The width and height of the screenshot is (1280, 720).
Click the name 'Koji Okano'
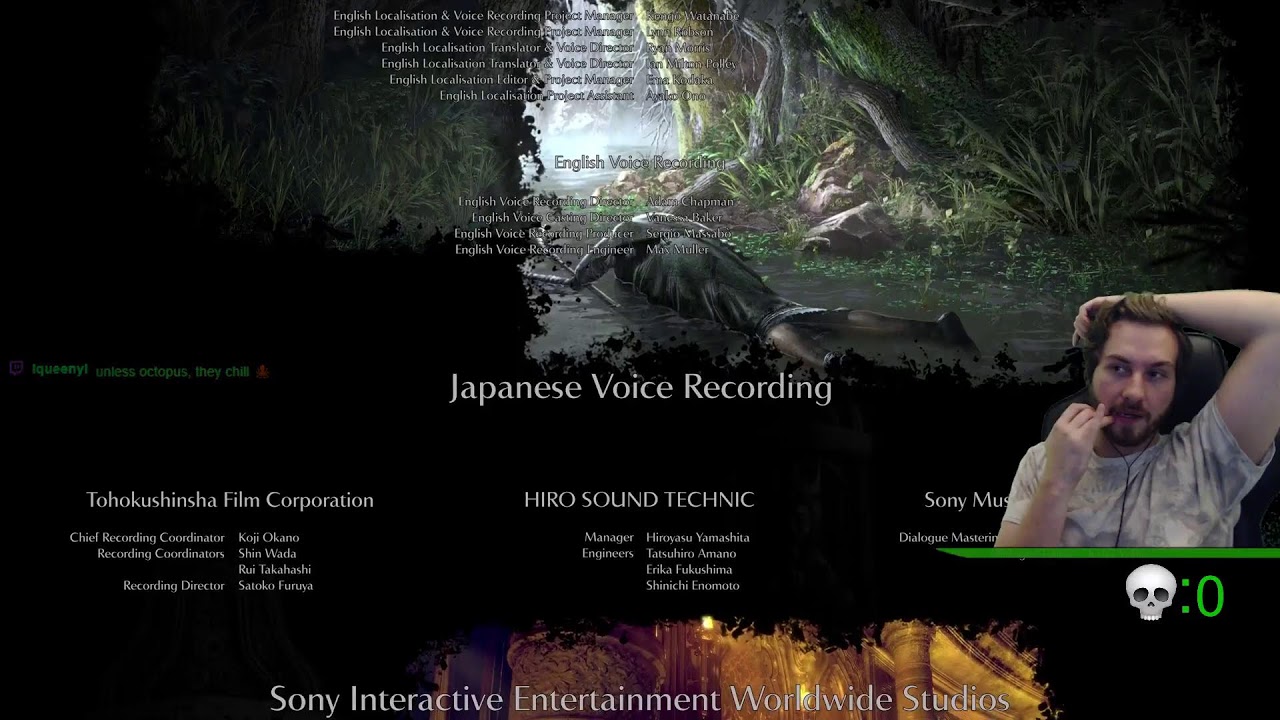(x=268, y=538)
